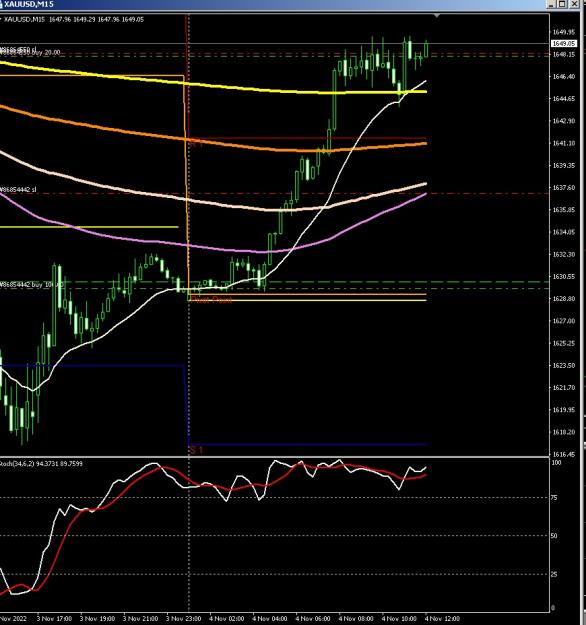586x625 pixels.
Task: Click the 1639.35 price axis label
Action: (564, 165)
